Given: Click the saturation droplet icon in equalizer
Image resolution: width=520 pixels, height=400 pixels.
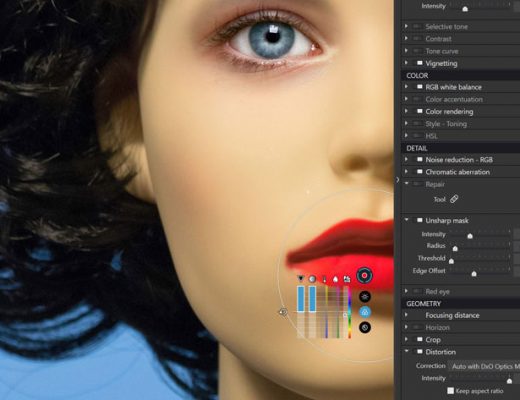Looking at the screenshot, I should [335, 279].
